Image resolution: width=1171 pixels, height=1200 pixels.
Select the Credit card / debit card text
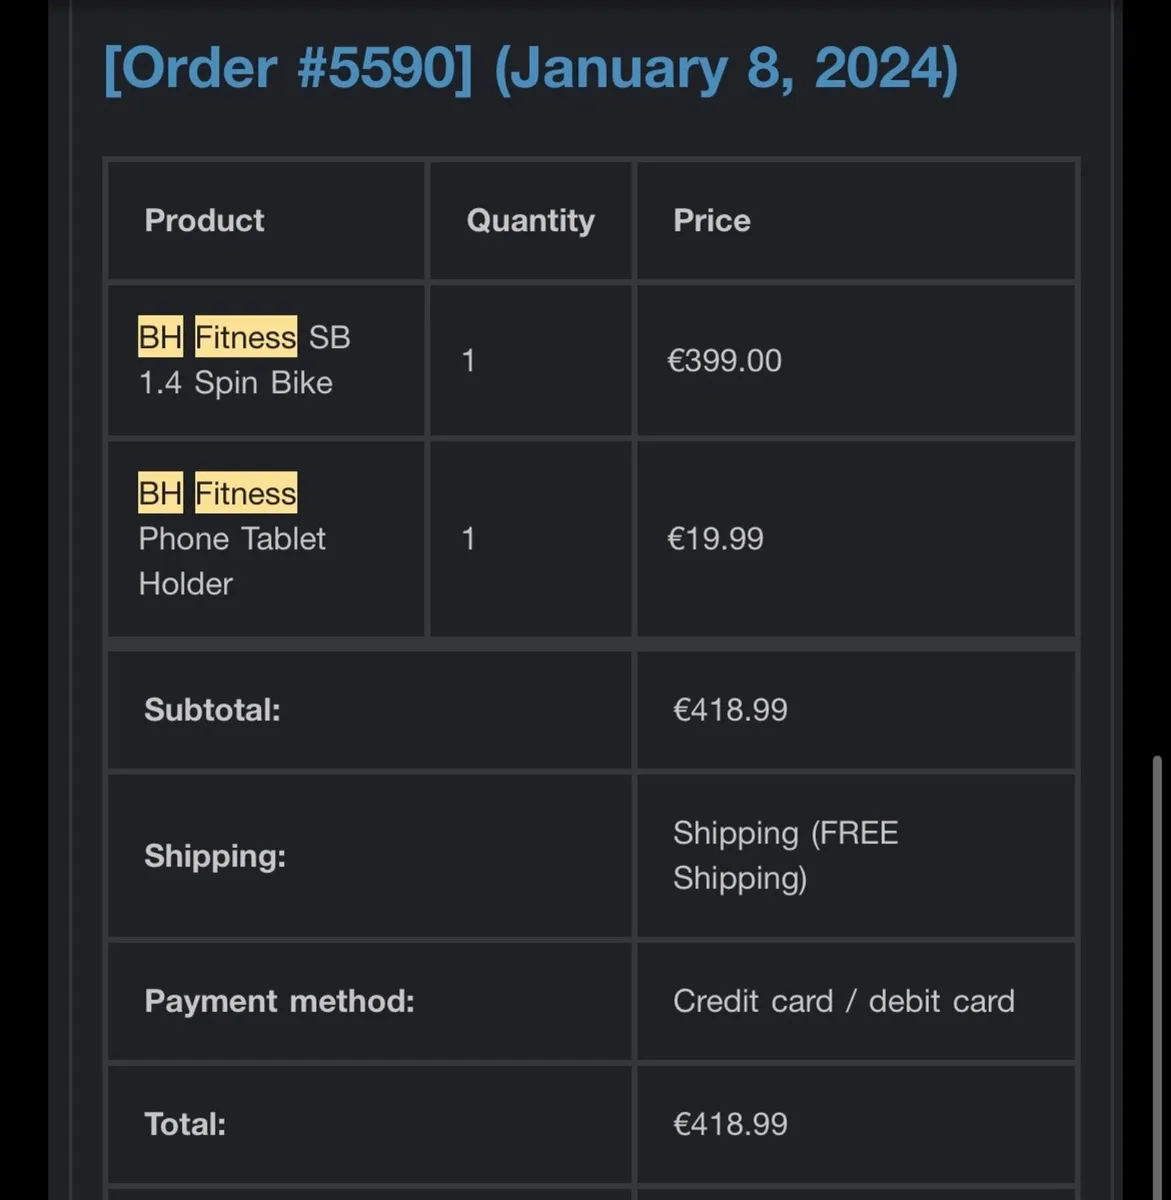coord(843,1001)
